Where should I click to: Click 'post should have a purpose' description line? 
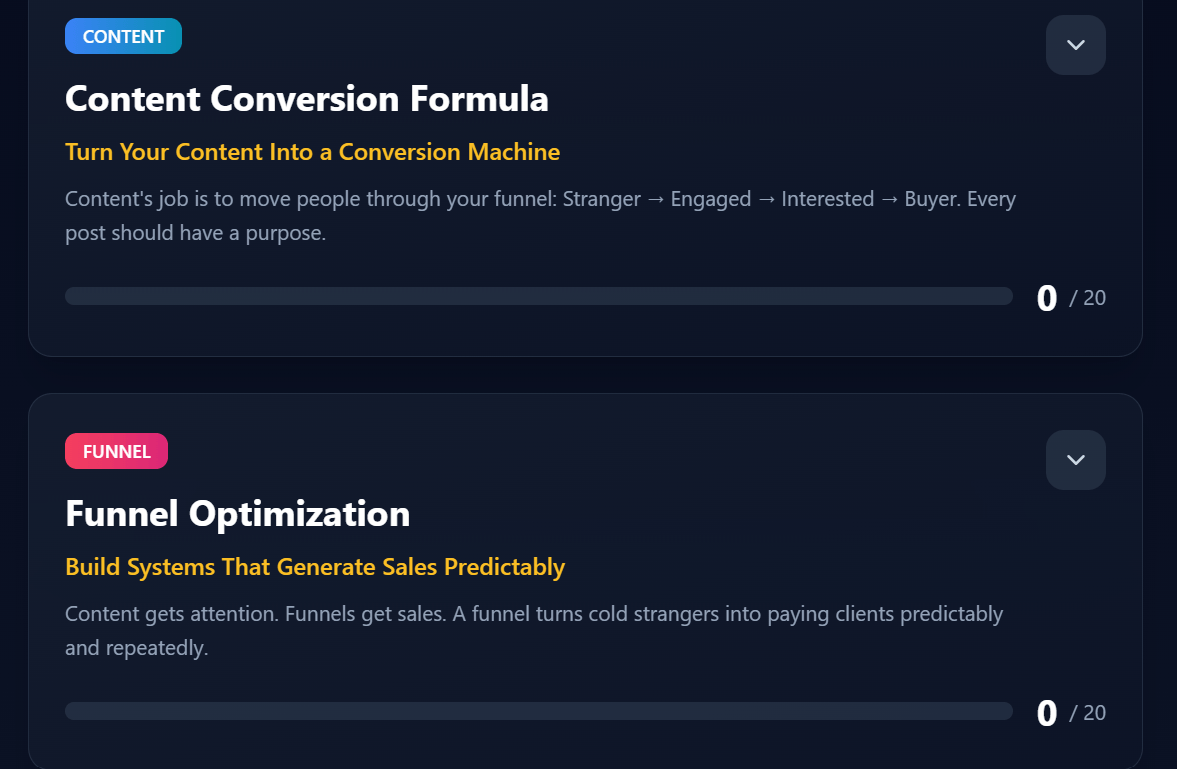[195, 234]
